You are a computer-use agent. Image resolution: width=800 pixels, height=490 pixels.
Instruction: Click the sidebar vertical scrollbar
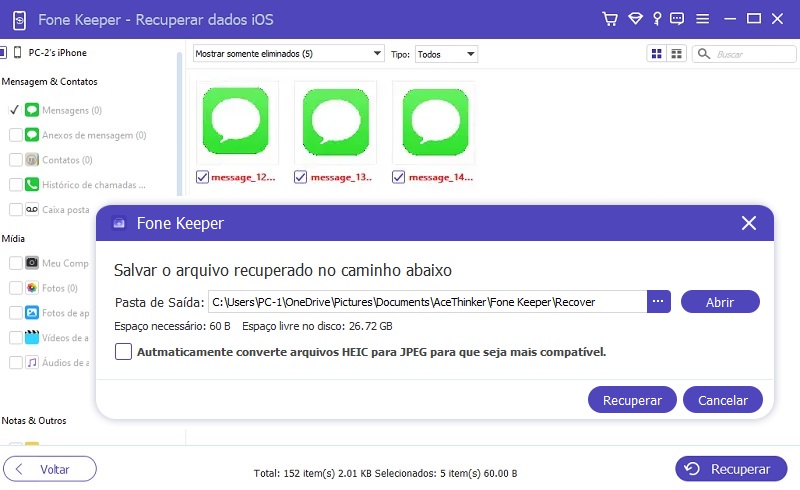click(x=180, y=124)
